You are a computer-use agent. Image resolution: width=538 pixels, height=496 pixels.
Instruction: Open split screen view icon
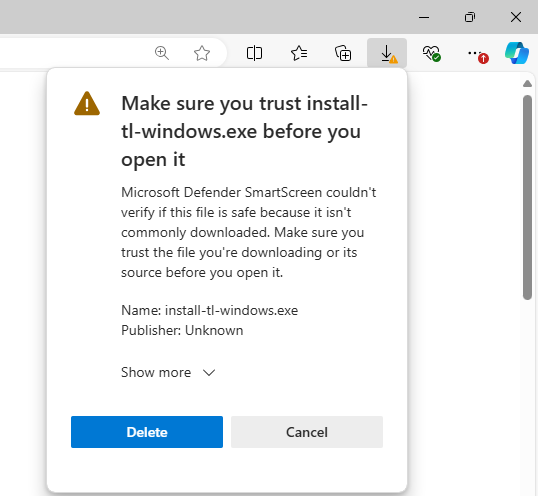point(254,53)
